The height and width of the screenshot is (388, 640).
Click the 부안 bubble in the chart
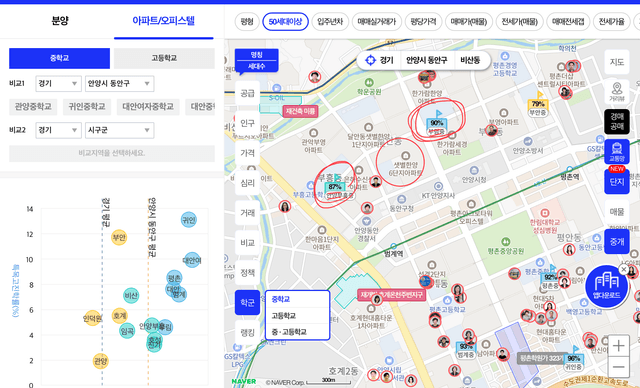[119, 237]
